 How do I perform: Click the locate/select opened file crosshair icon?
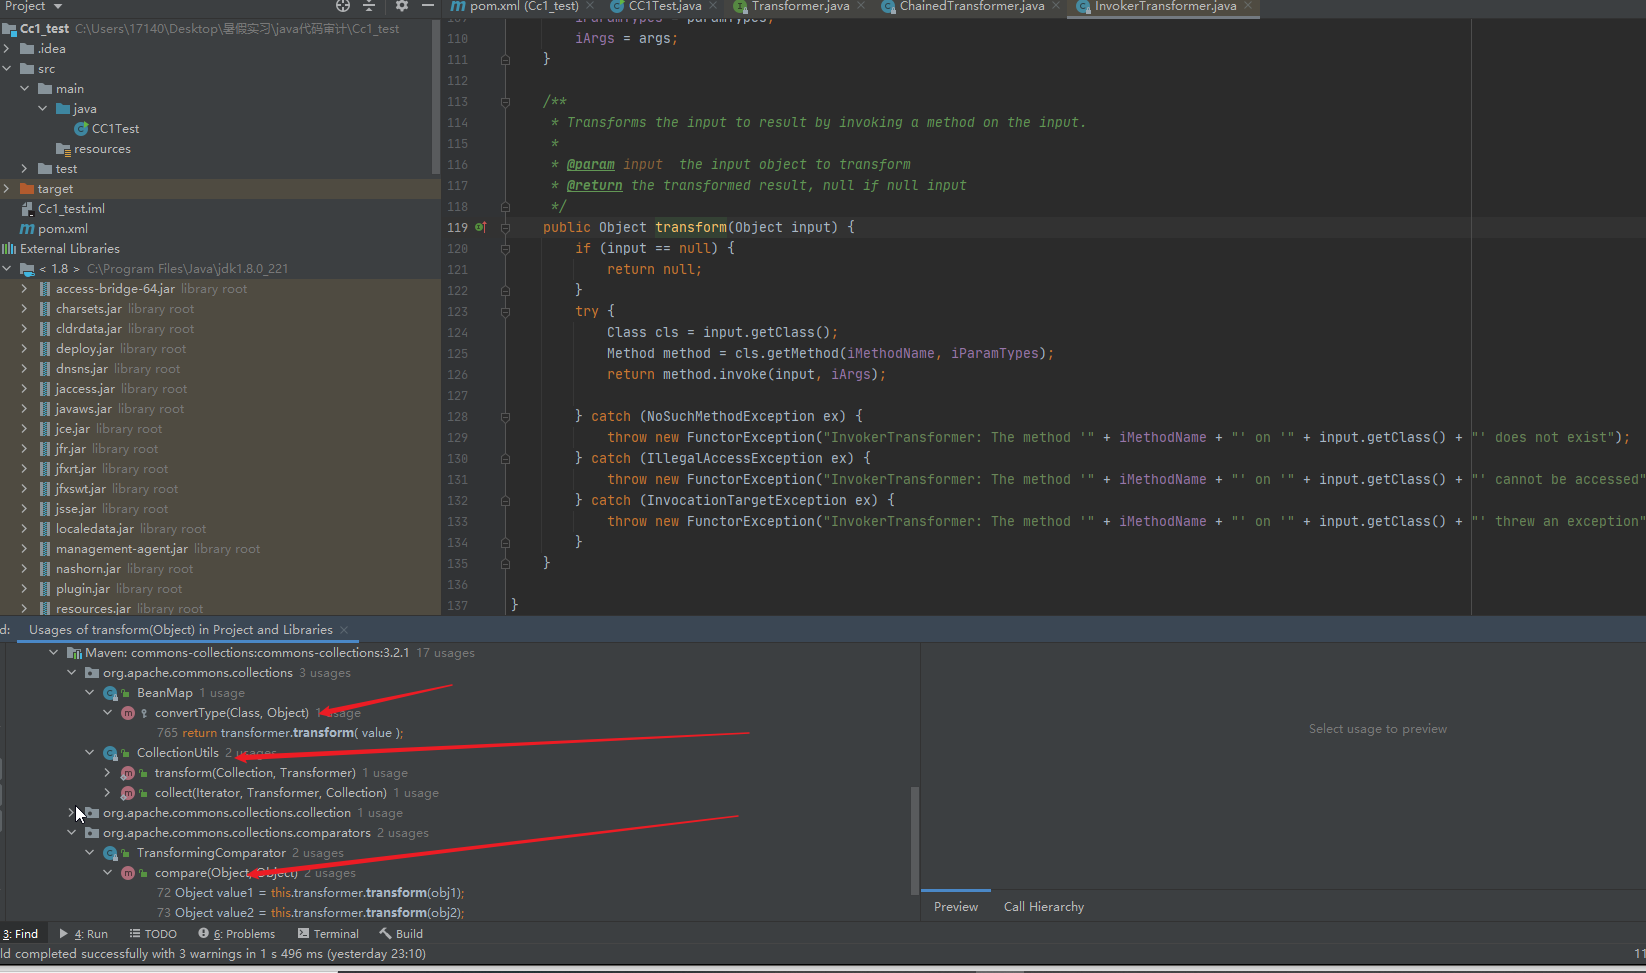(343, 6)
